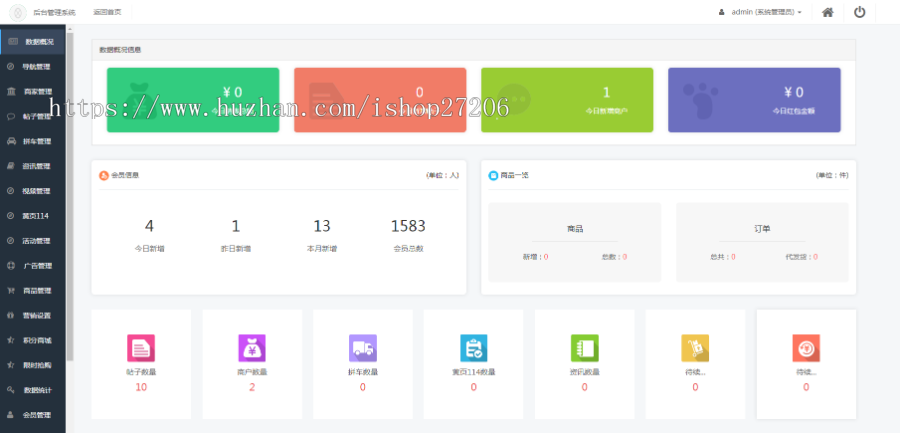The width and height of the screenshot is (900, 433).
Task: Click the star icon beside 限时抢购
Action: pyautogui.click(x=10, y=365)
